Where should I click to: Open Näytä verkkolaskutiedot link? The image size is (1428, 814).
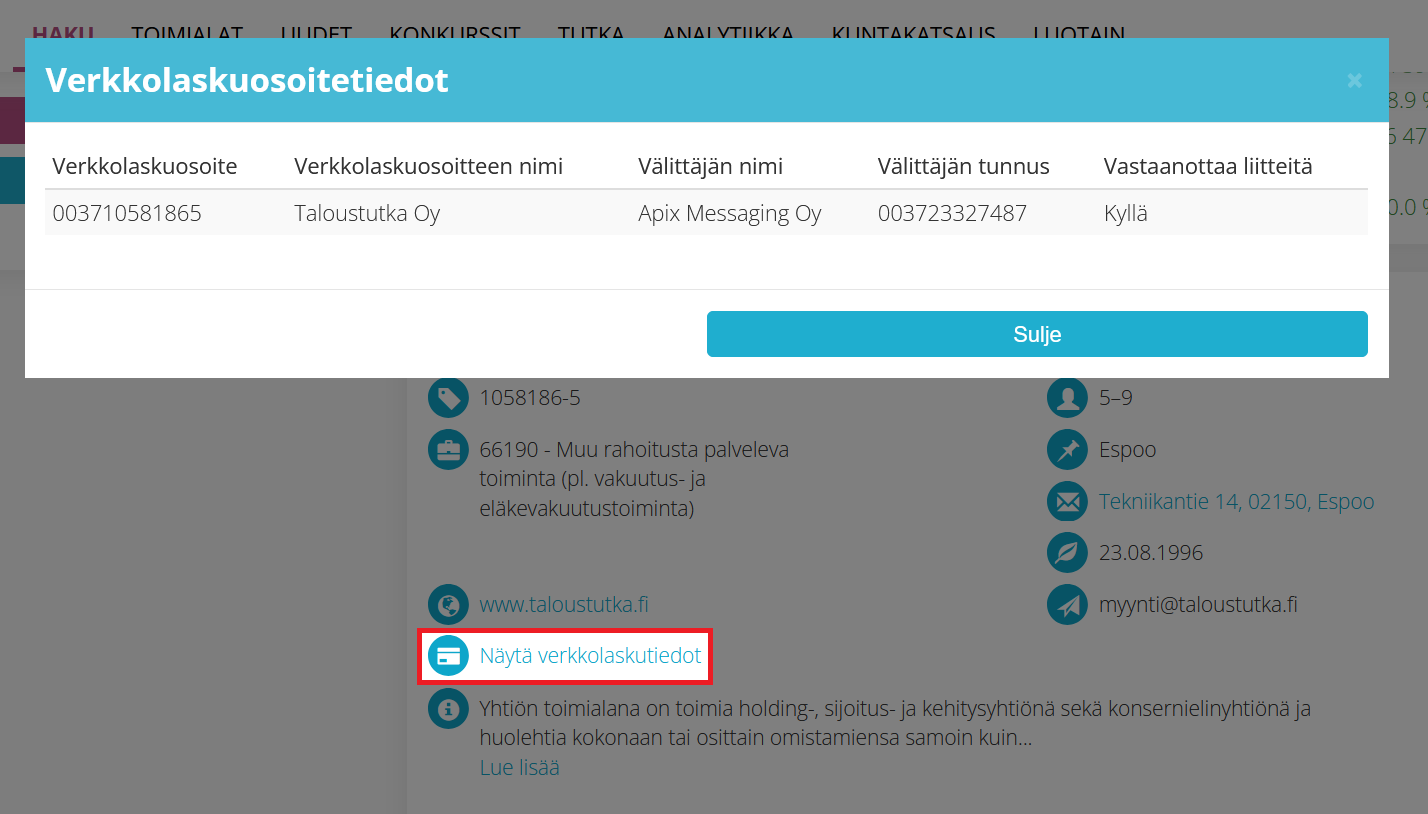pos(590,656)
